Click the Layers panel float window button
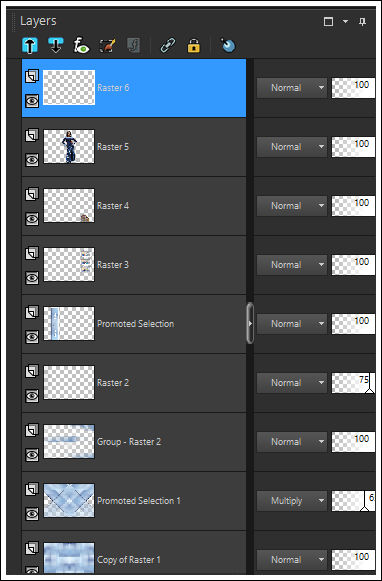The height and width of the screenshot is (581, 382). tap(328, 22)
